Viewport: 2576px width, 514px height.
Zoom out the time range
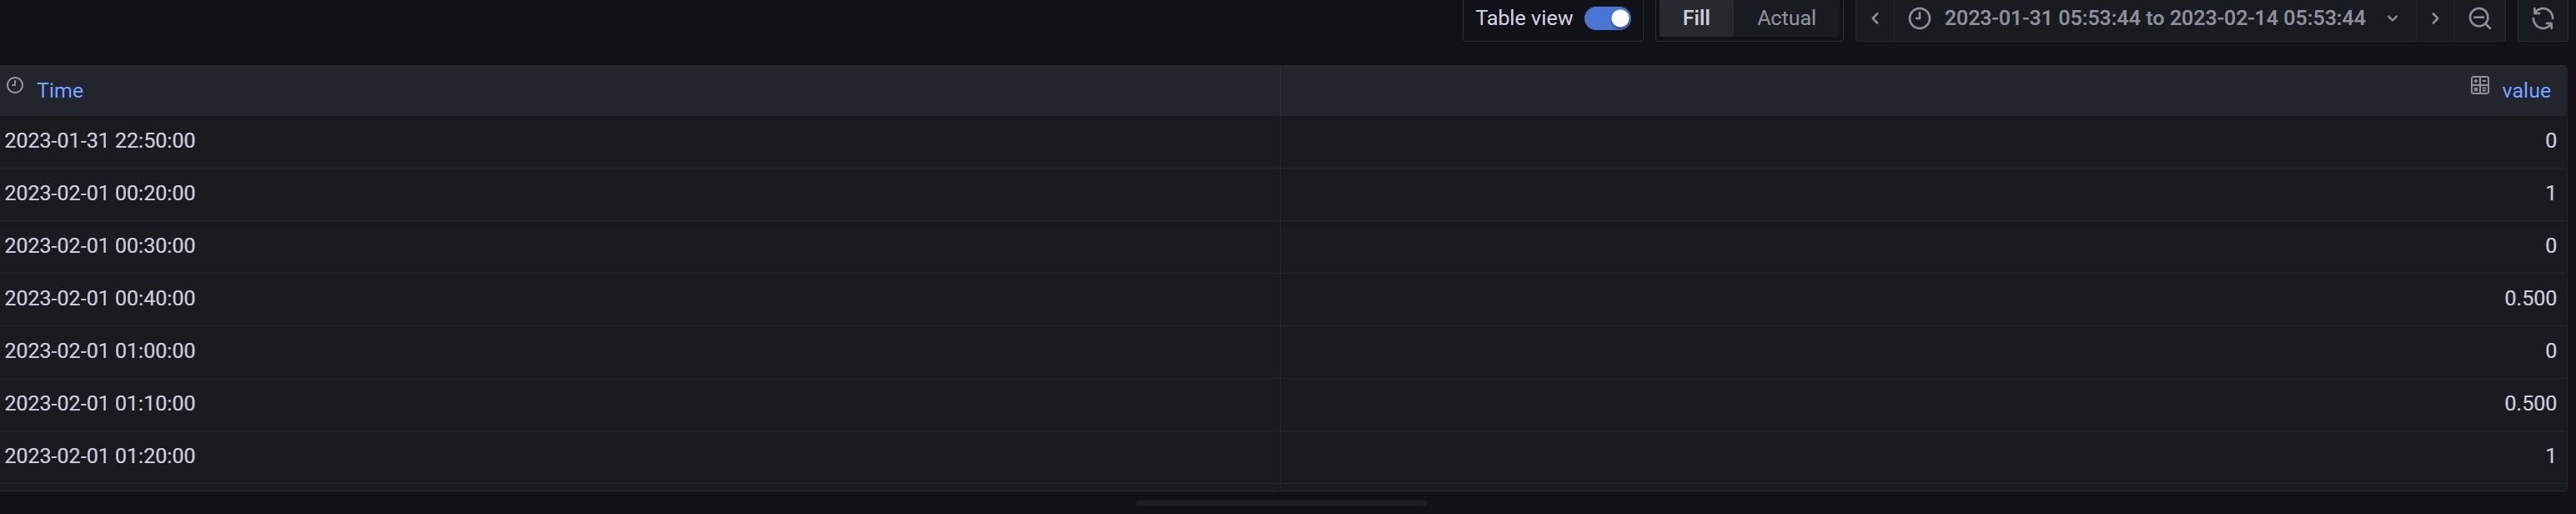coord(2480,19)
